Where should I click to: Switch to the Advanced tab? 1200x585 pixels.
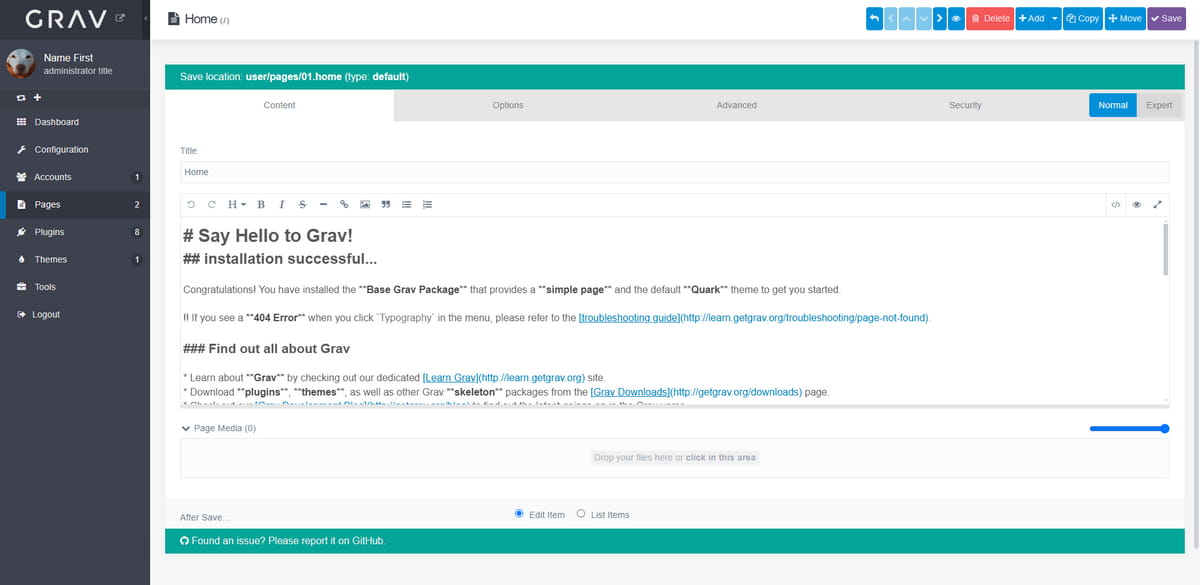pyautogui.click(x=736, y=105)
